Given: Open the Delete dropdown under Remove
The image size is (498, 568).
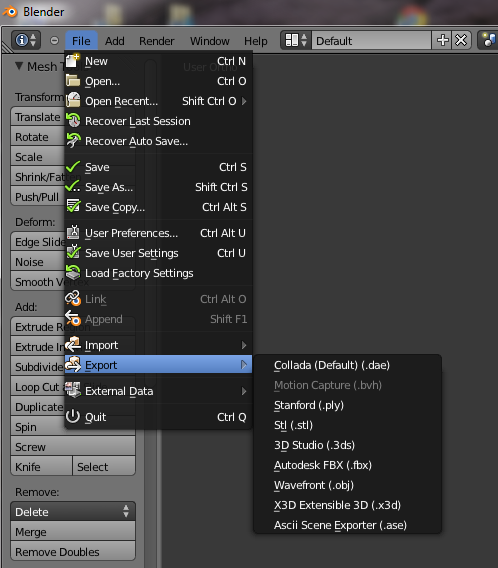Looking at the screenshot, I should click(x=73, y=511).
